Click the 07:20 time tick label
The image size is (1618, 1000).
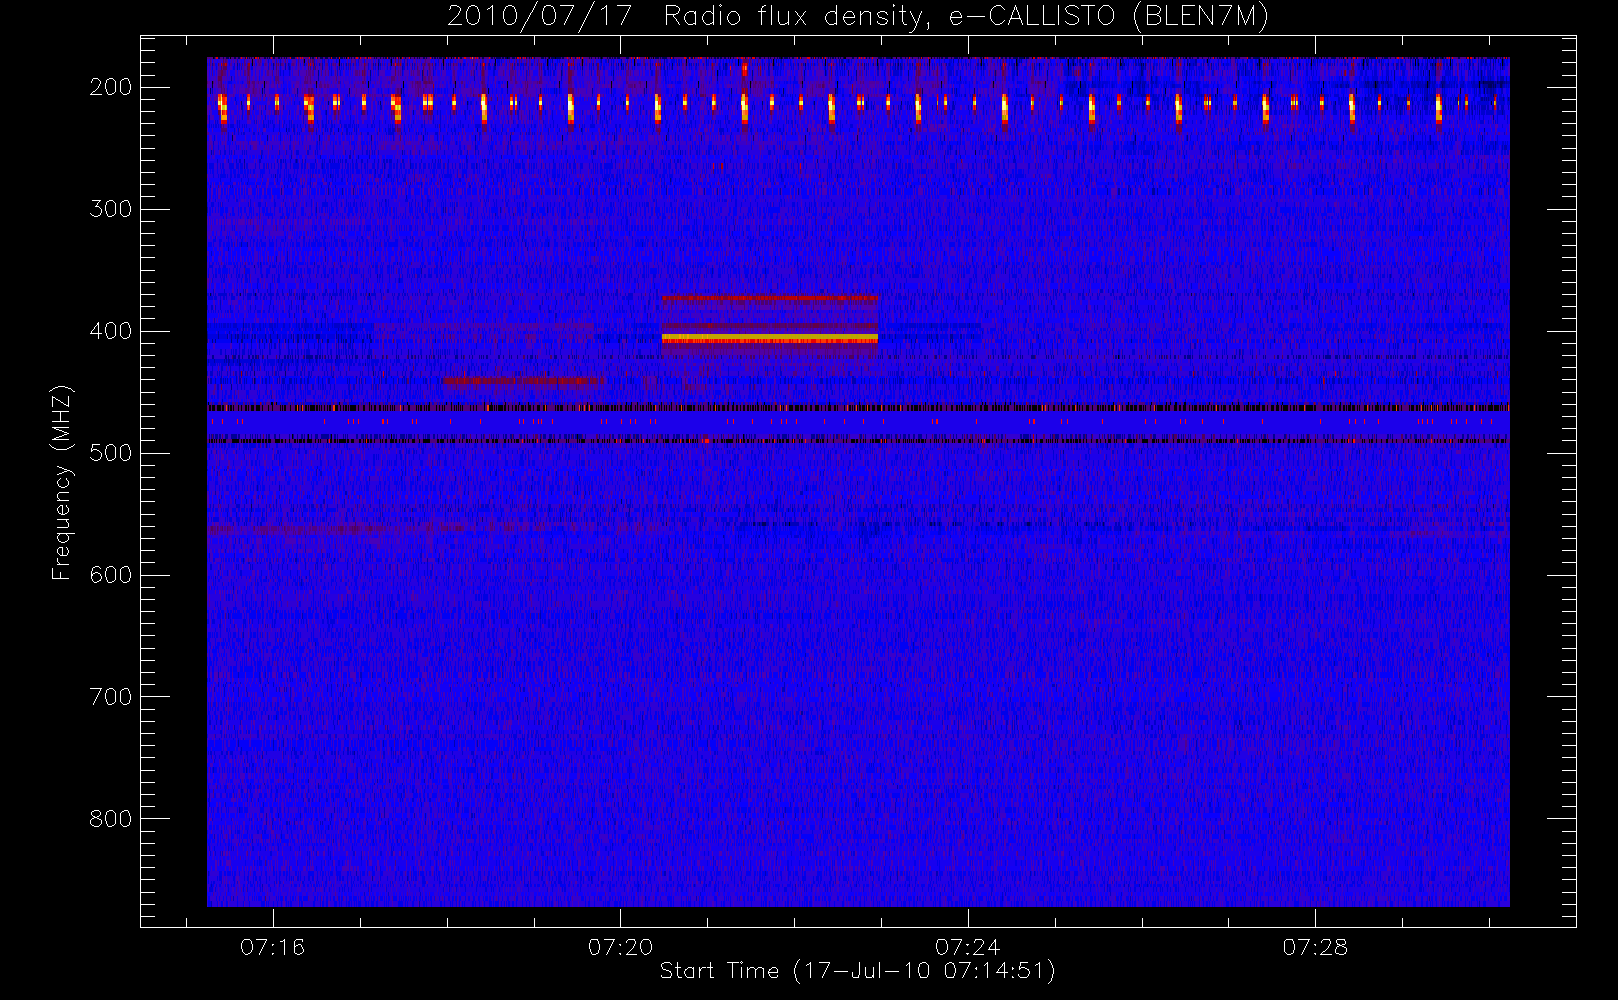click(x=620, y=947)
